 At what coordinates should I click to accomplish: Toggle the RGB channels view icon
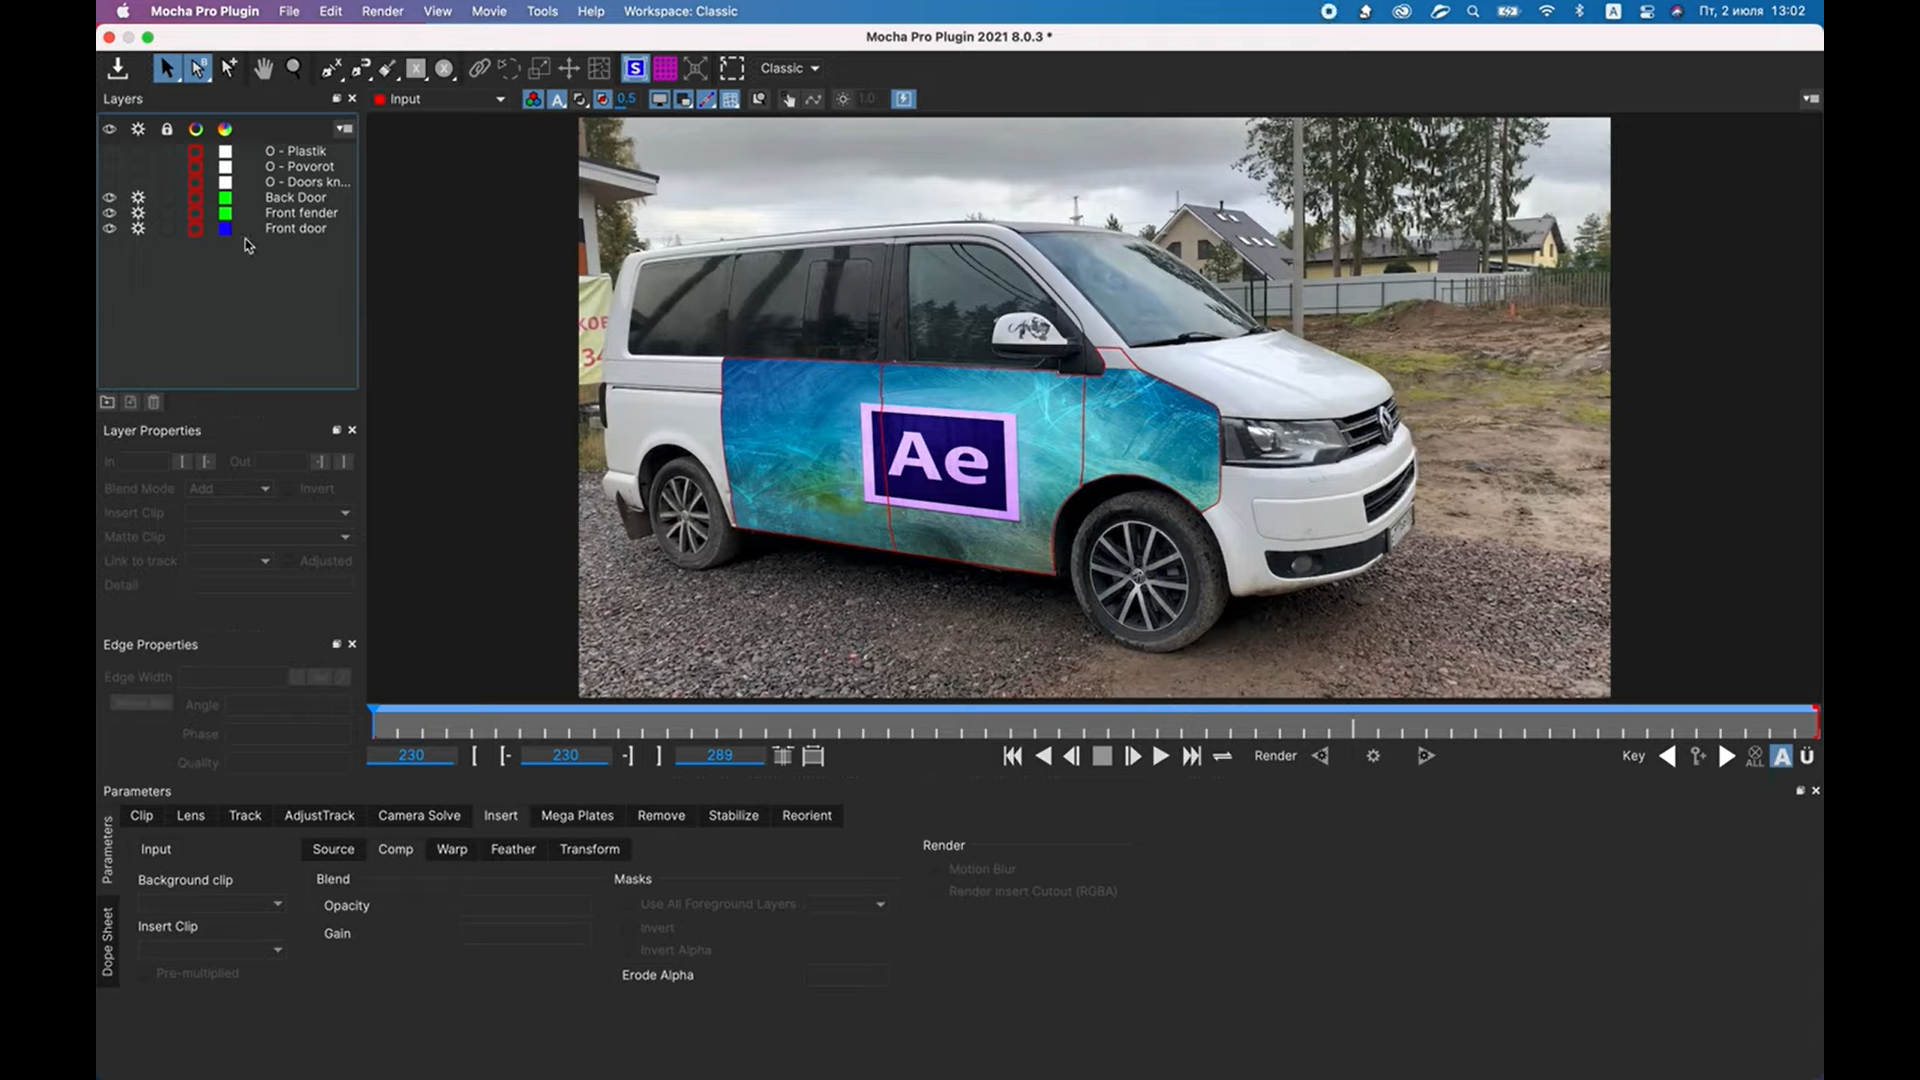pos(533,99)
